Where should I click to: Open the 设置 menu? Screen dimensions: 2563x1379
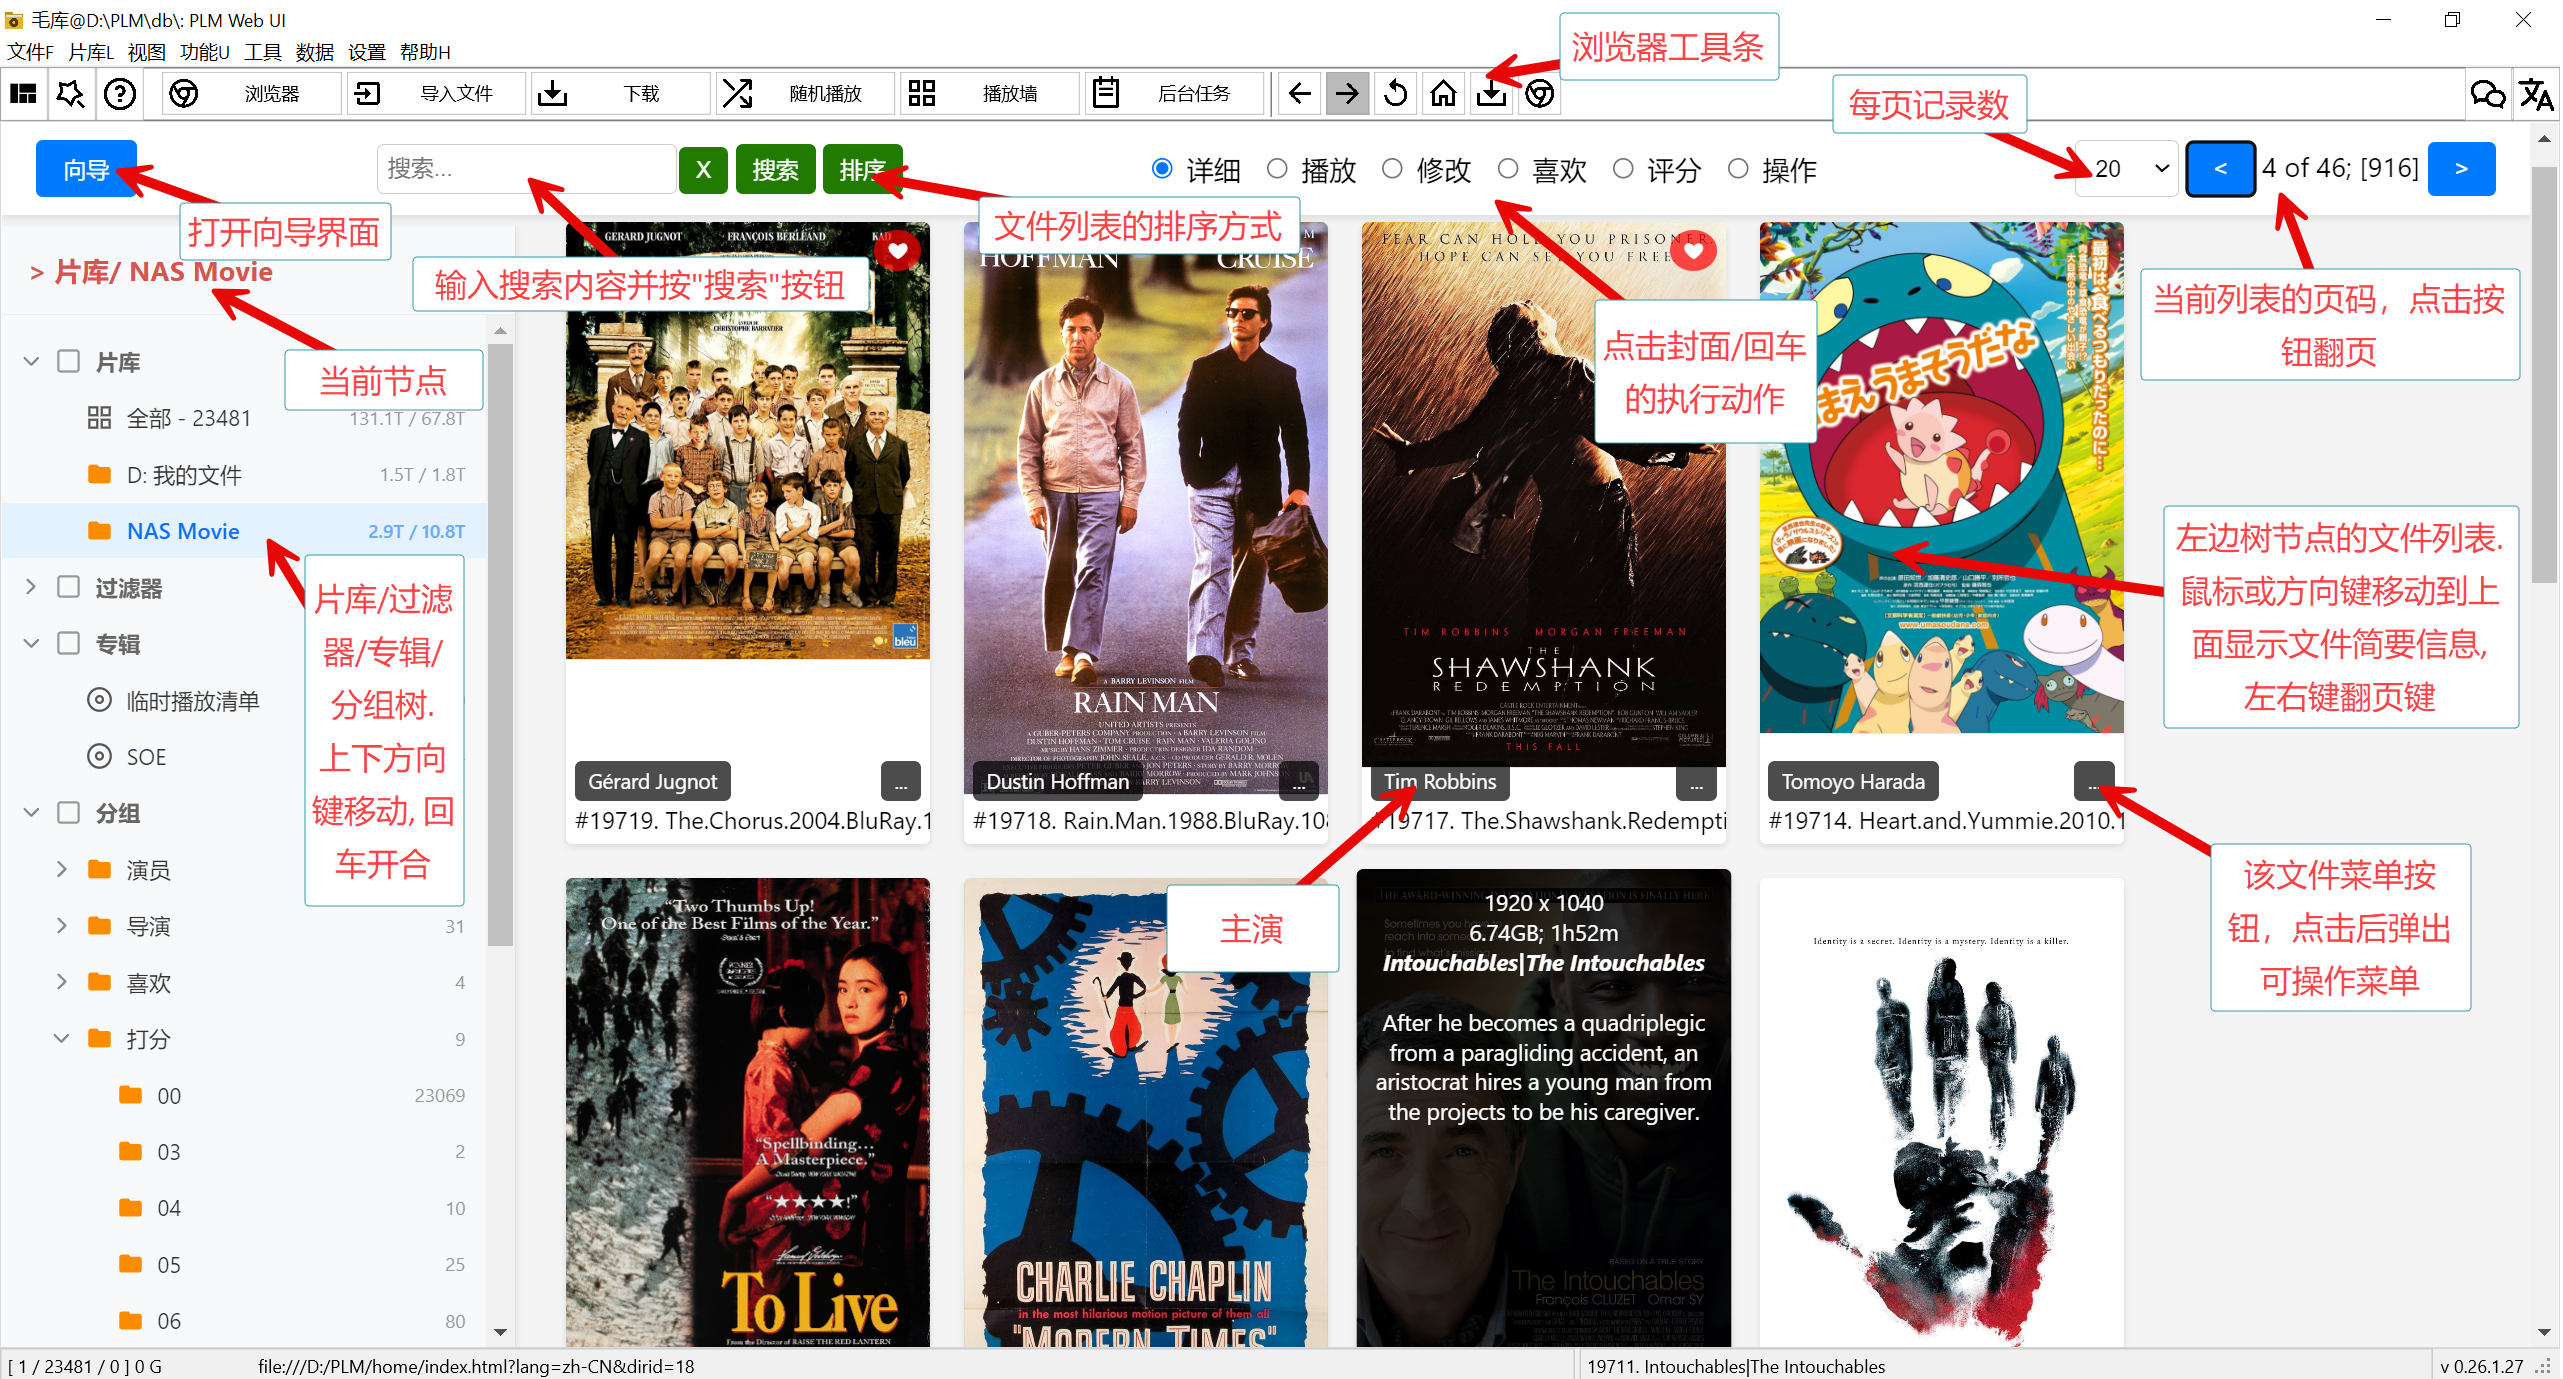(x=366, y=52)
